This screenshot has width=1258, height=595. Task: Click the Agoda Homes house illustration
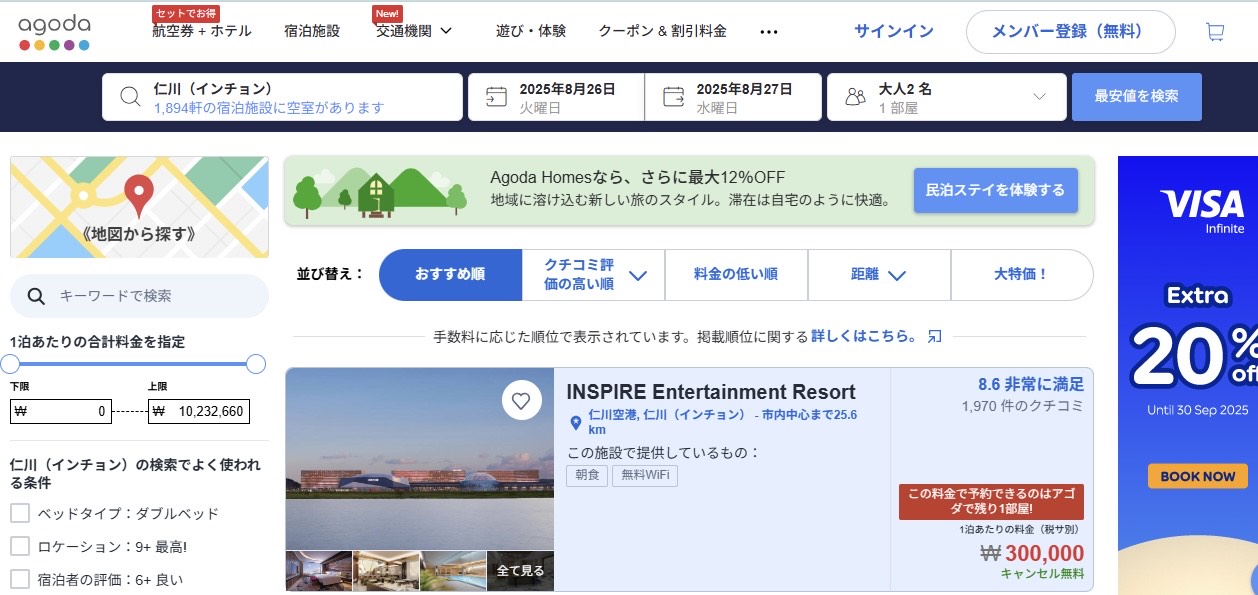click(x=377, y=194)
